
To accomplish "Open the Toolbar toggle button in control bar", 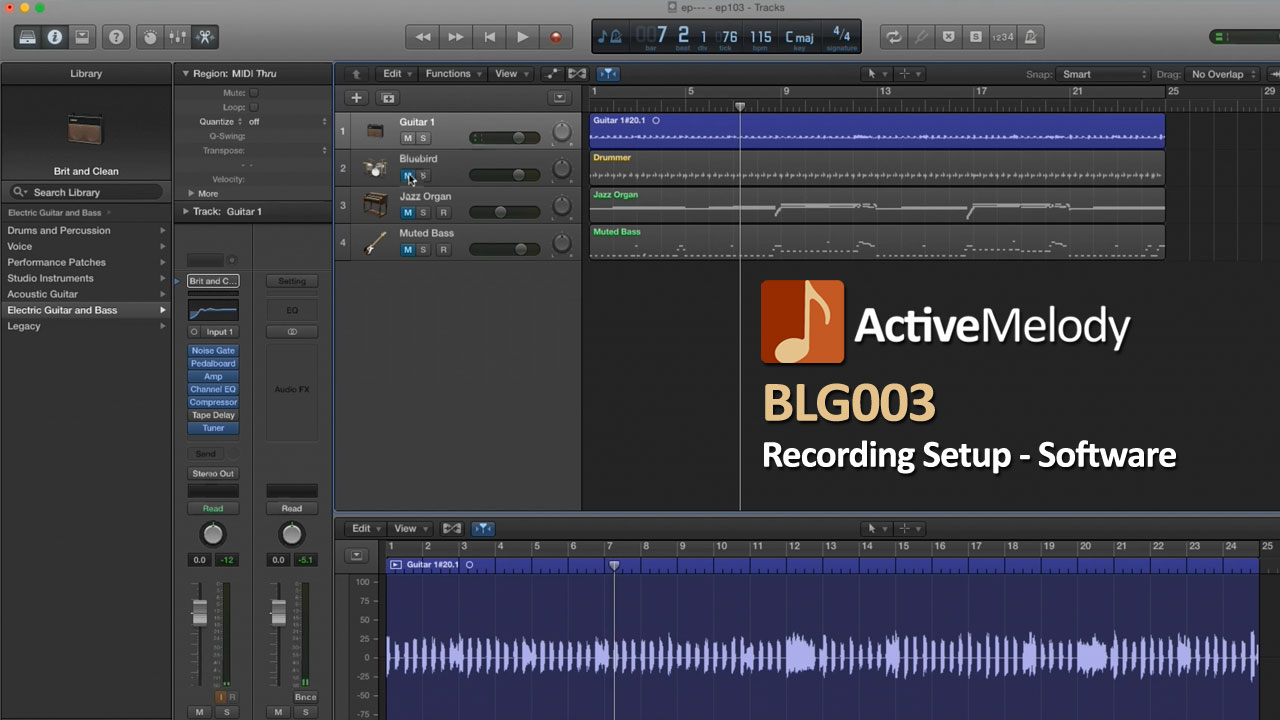I will point(82,37).
